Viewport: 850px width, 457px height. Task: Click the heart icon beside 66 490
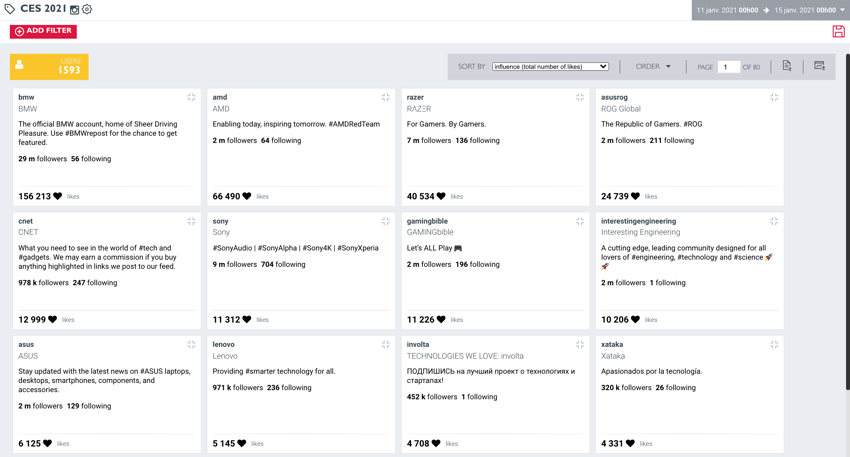point(247,196)
